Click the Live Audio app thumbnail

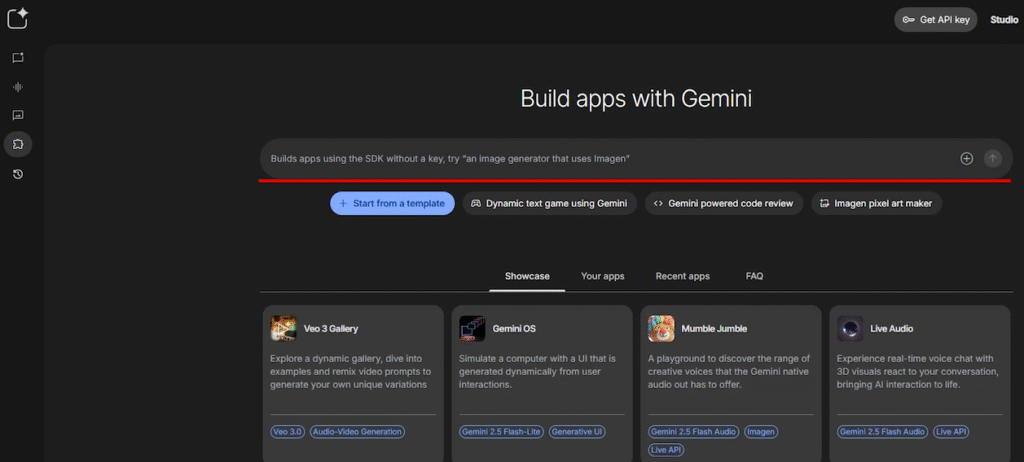pyautogui.click(x=850, y=329)
